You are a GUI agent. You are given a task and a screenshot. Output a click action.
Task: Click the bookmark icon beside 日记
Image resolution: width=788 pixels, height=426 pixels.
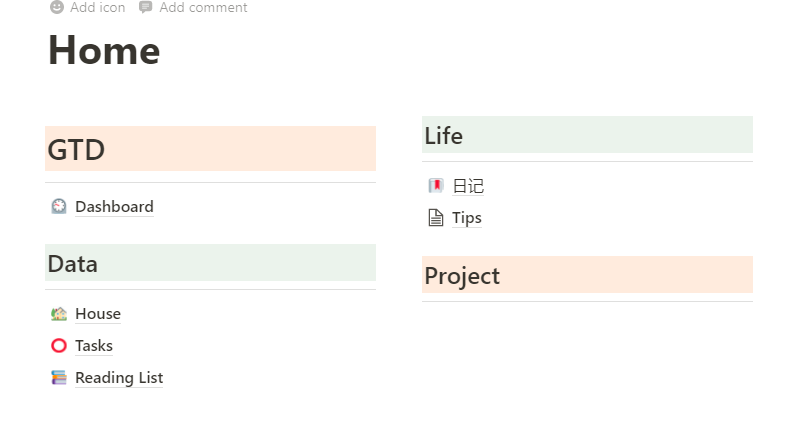(436, 186)
